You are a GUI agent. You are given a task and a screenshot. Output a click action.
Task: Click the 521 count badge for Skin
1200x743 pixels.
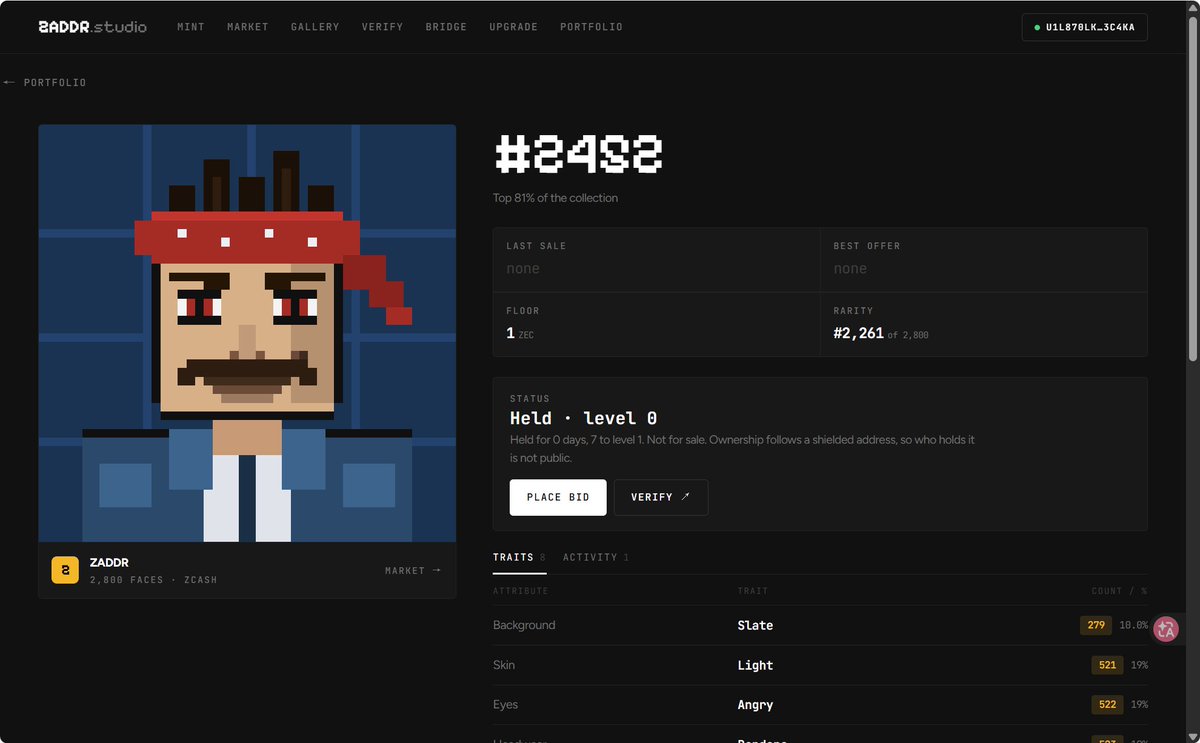click(x=1107, y=665)
